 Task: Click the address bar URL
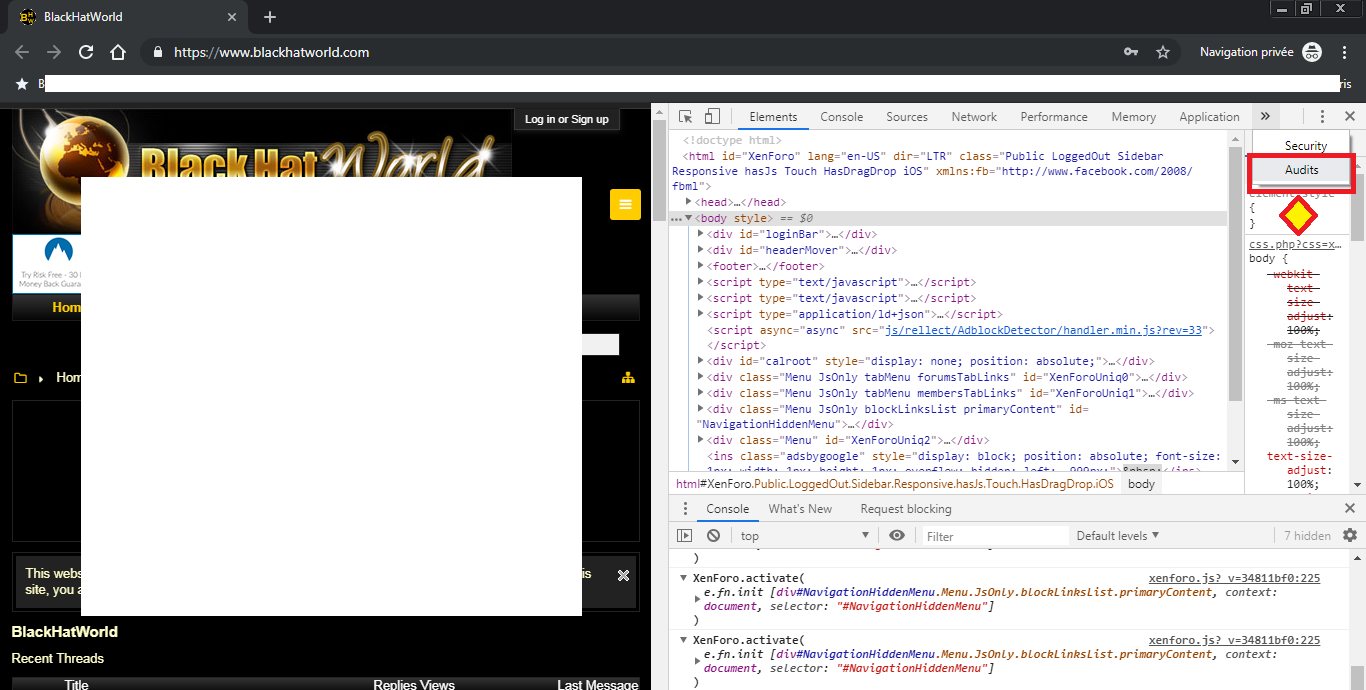click(272, 52)
